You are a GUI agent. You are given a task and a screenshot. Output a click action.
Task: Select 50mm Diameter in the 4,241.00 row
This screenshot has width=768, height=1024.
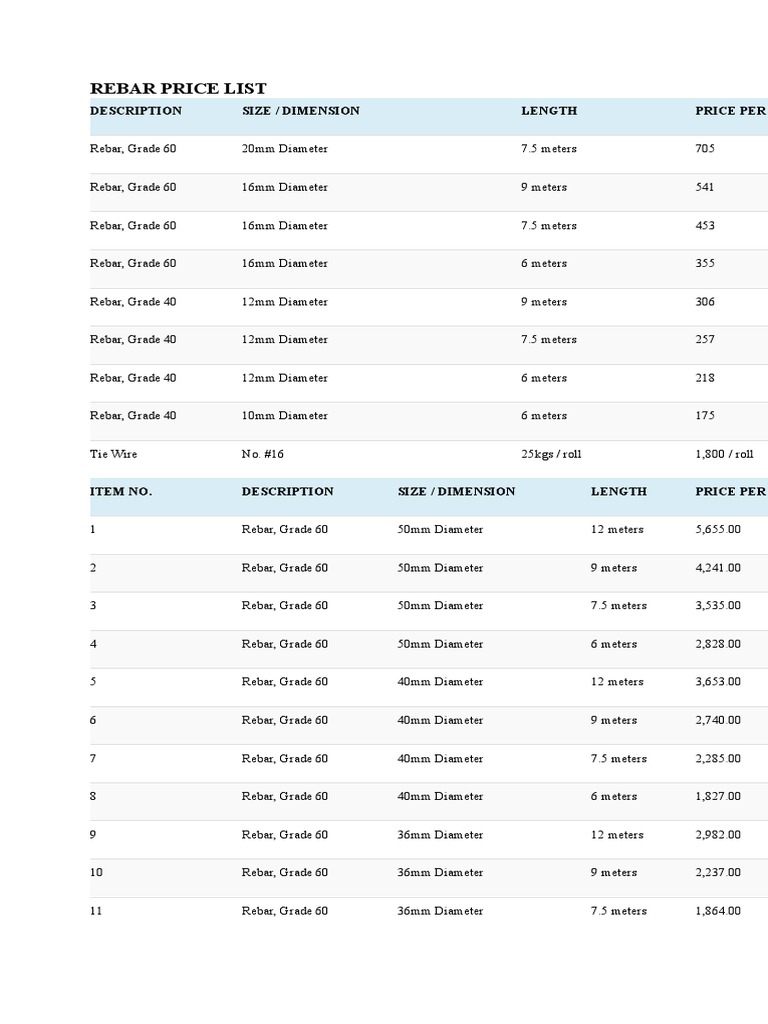pyautogui.click(x=440, y=568)
